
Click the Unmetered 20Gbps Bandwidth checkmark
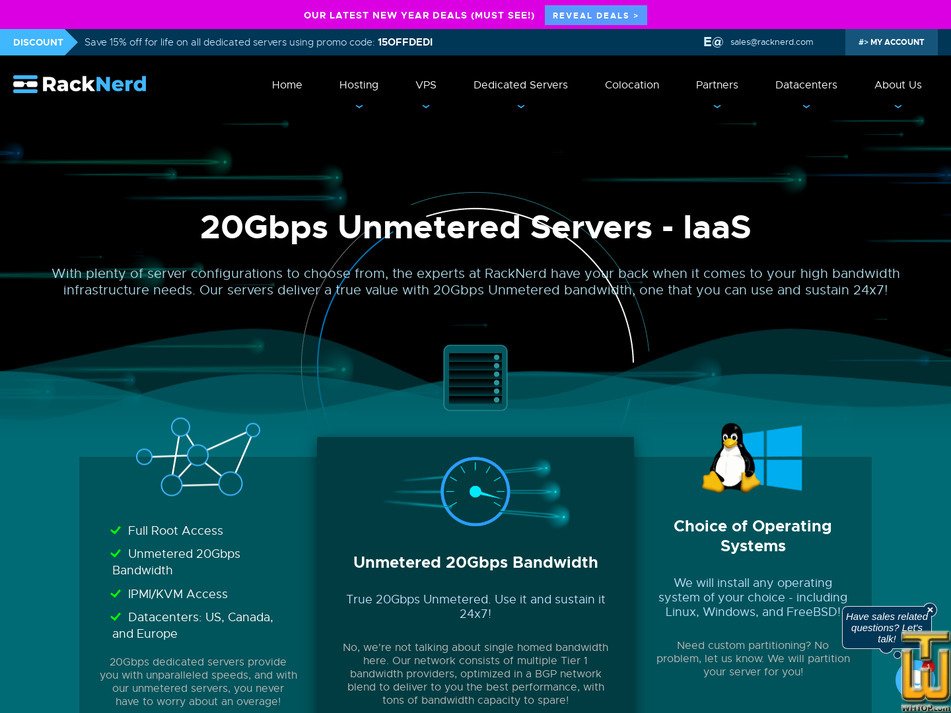tap(116, 554)
